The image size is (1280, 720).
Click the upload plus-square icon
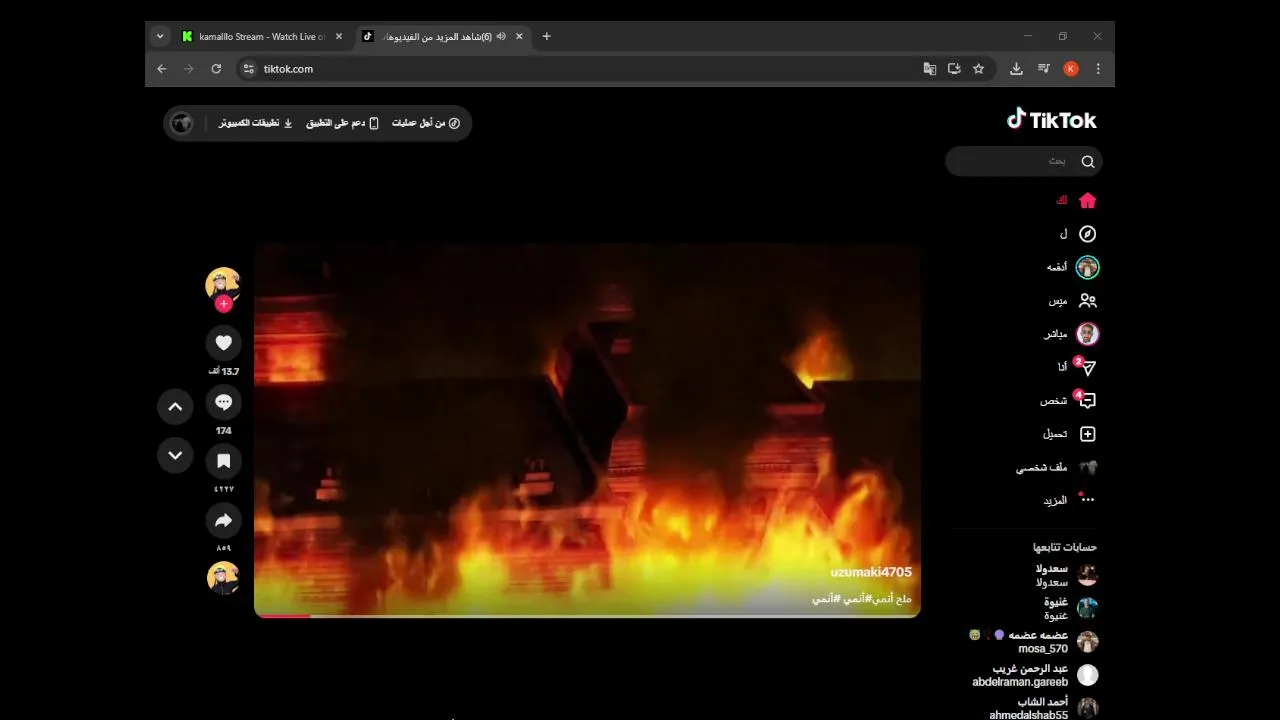click(x=1088, y=434)
